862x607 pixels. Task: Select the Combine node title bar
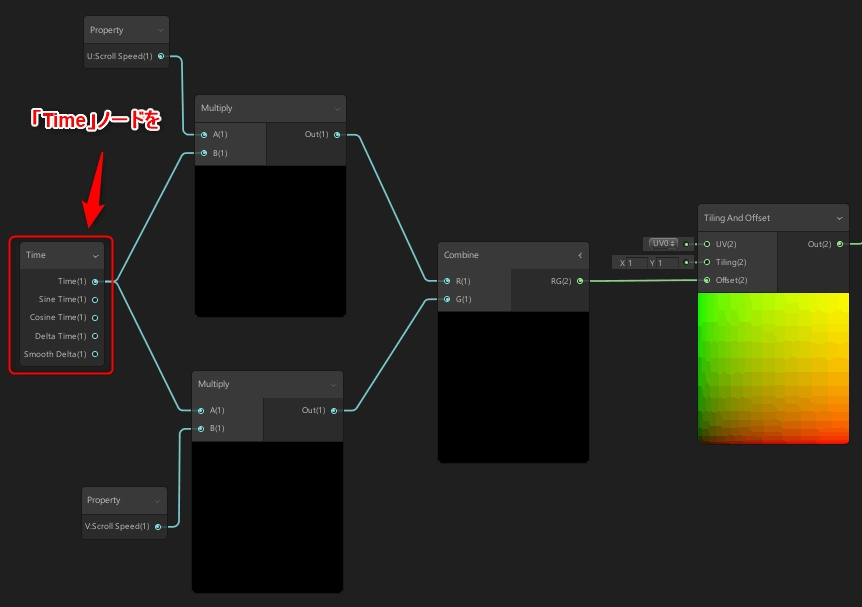click(x=513, y=255)
